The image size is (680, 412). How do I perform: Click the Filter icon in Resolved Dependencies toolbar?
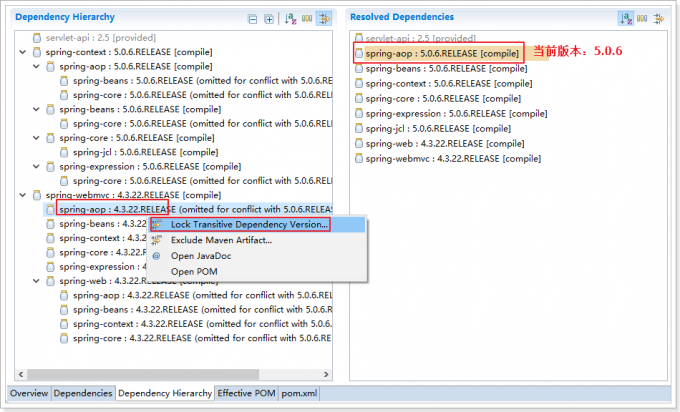(x=657, y=18)
